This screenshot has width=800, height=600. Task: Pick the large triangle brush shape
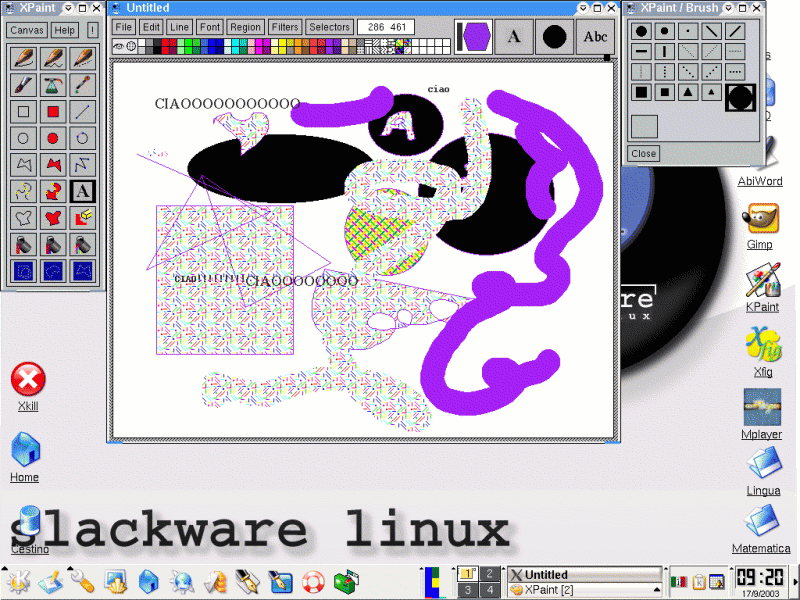click(x=688, y=92)
